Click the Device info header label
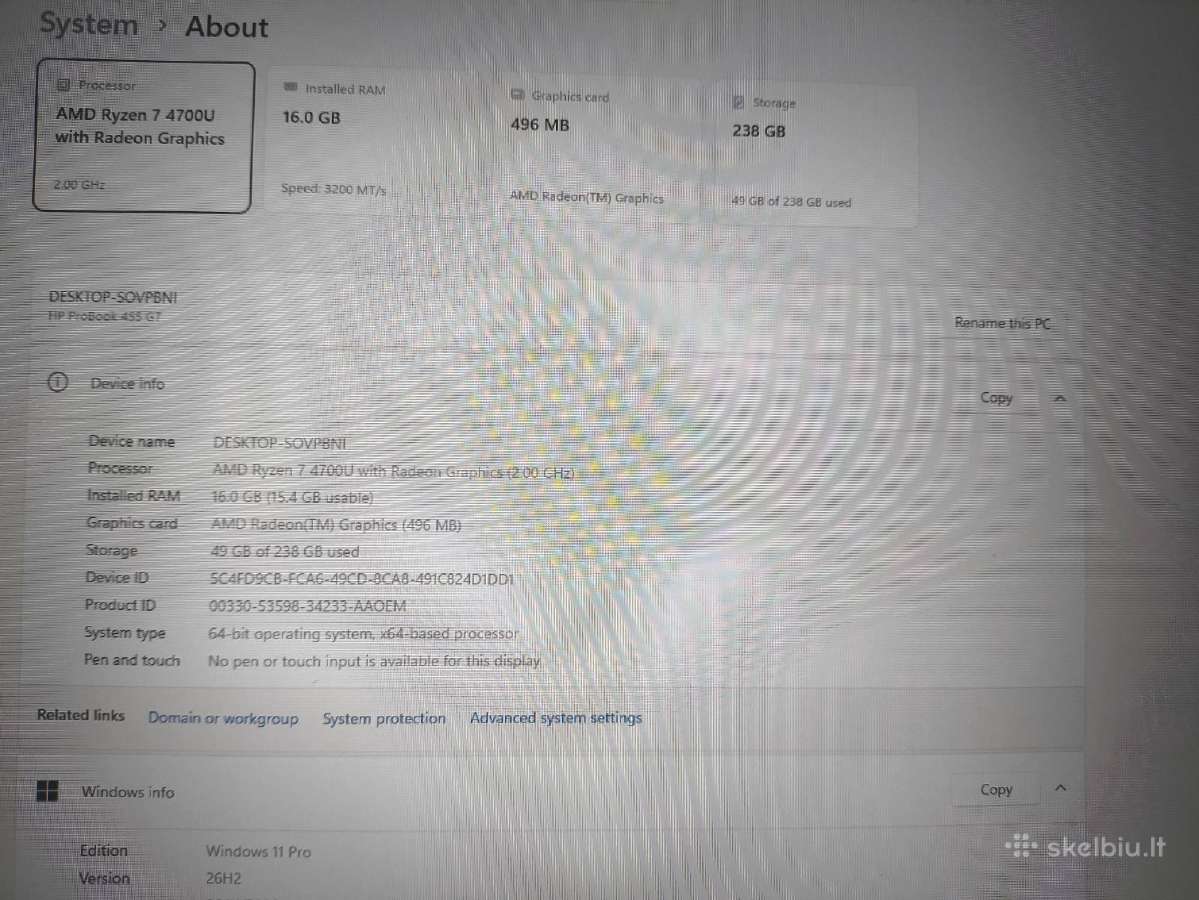 pos(128,384)
